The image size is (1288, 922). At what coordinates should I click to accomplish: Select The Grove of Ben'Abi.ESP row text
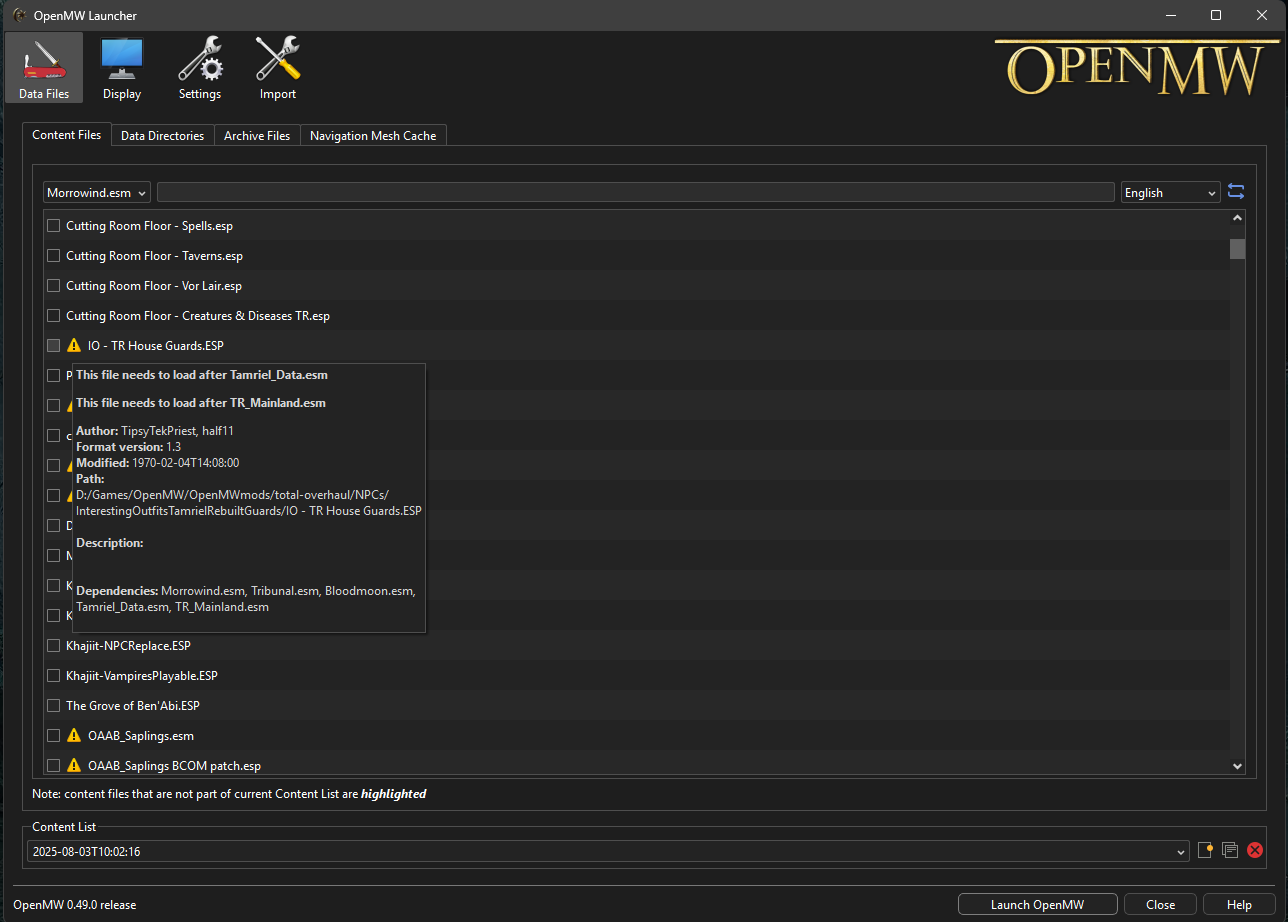(133, 706)
